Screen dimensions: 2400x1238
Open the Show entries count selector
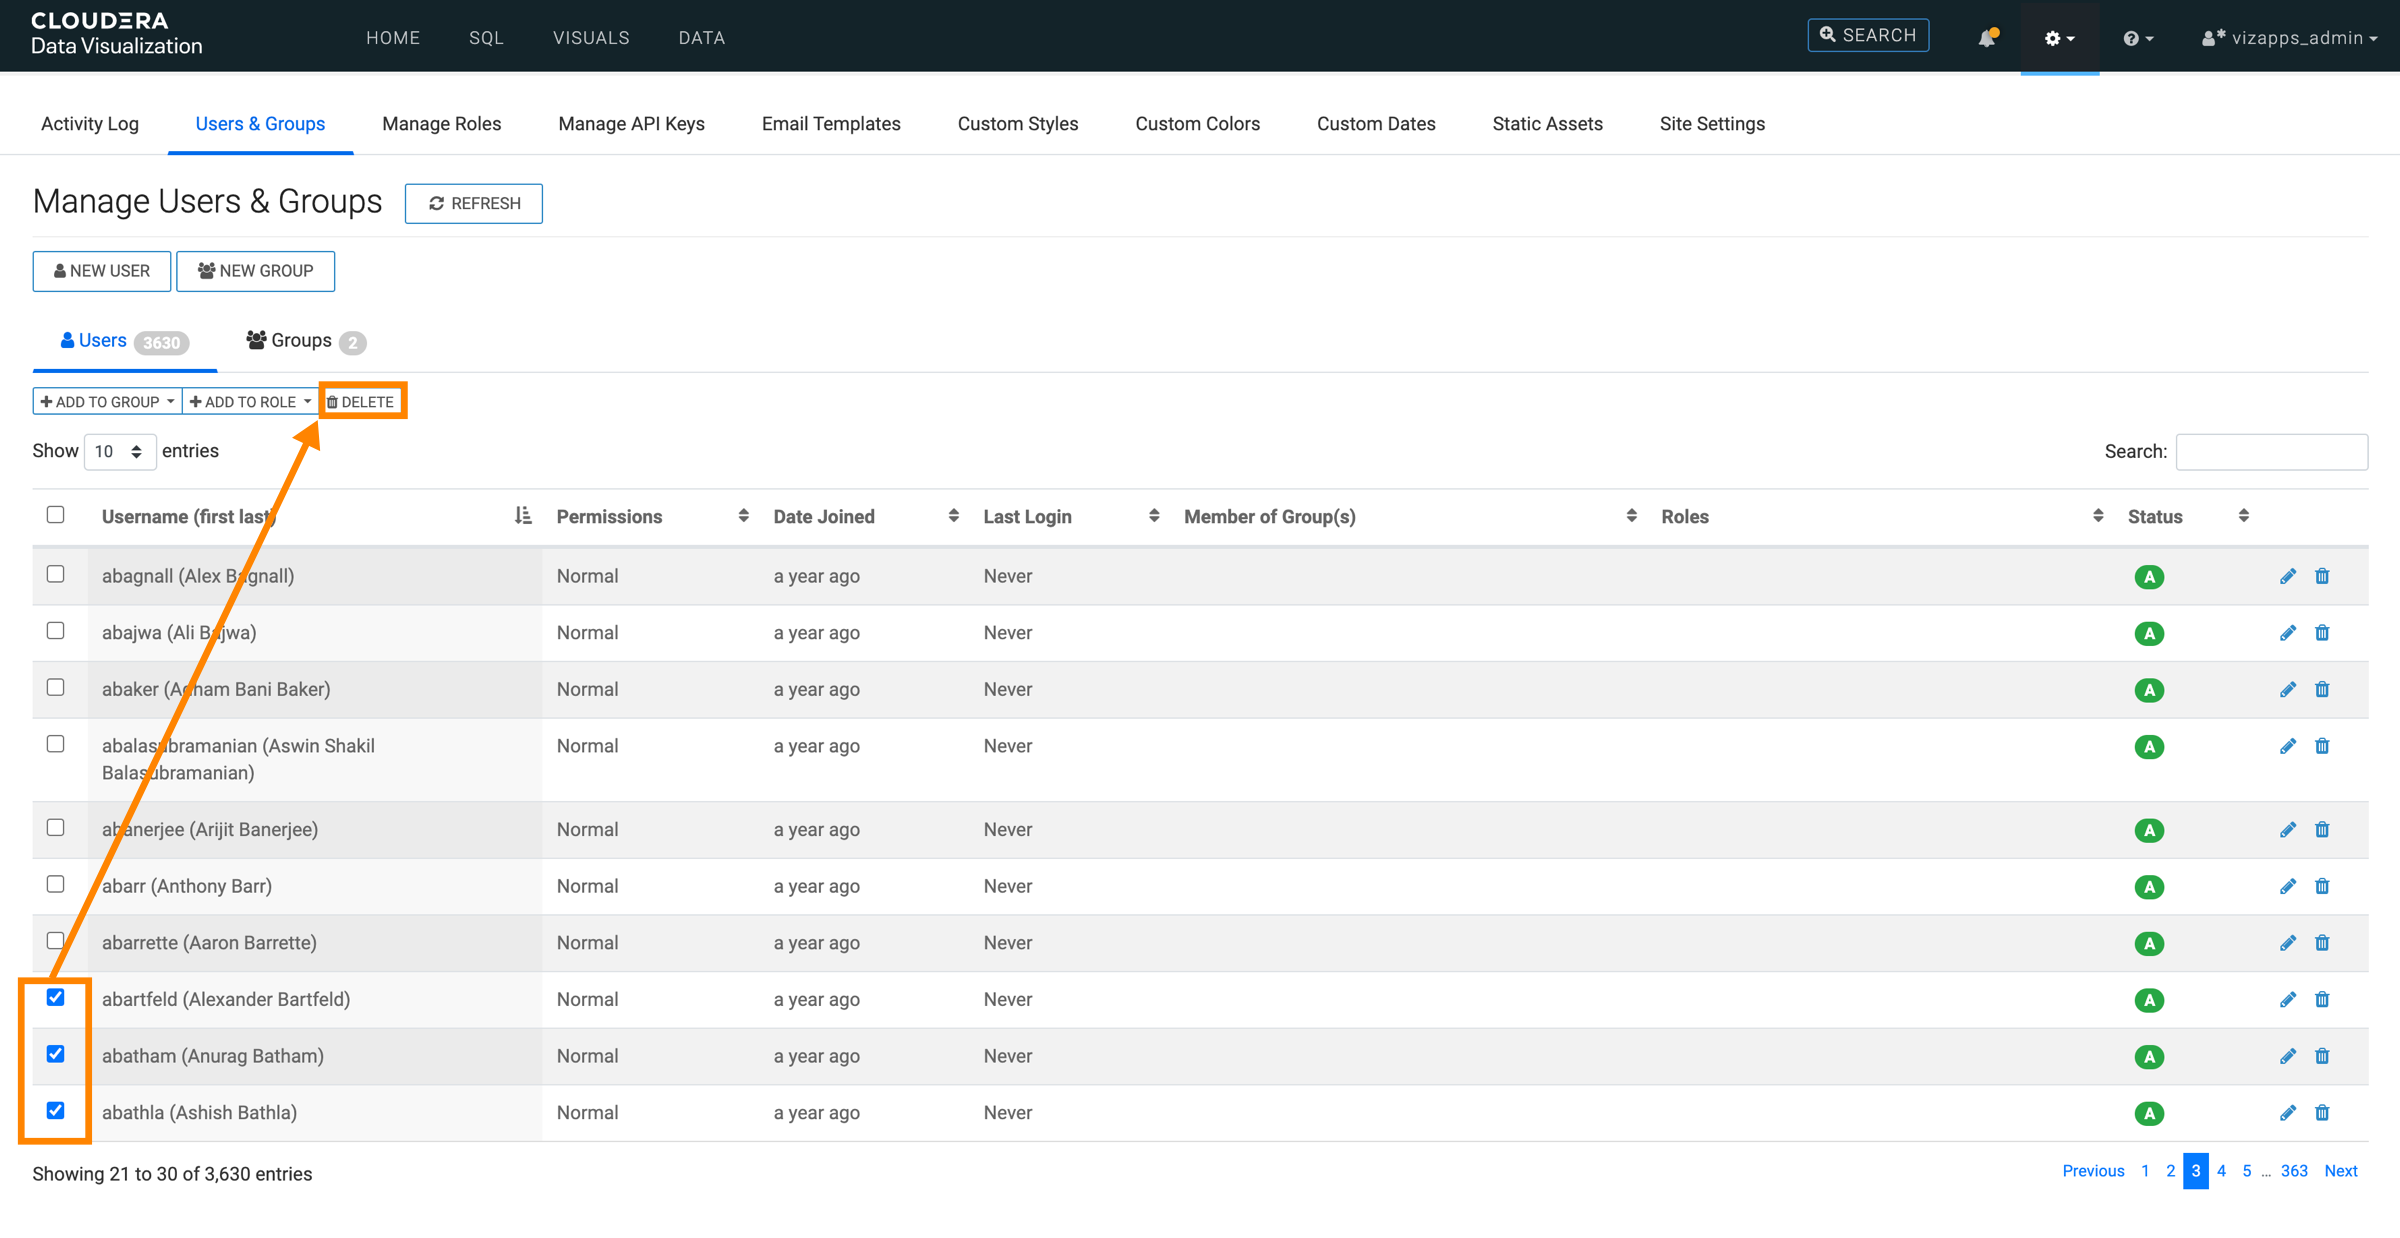coord(119,452)
